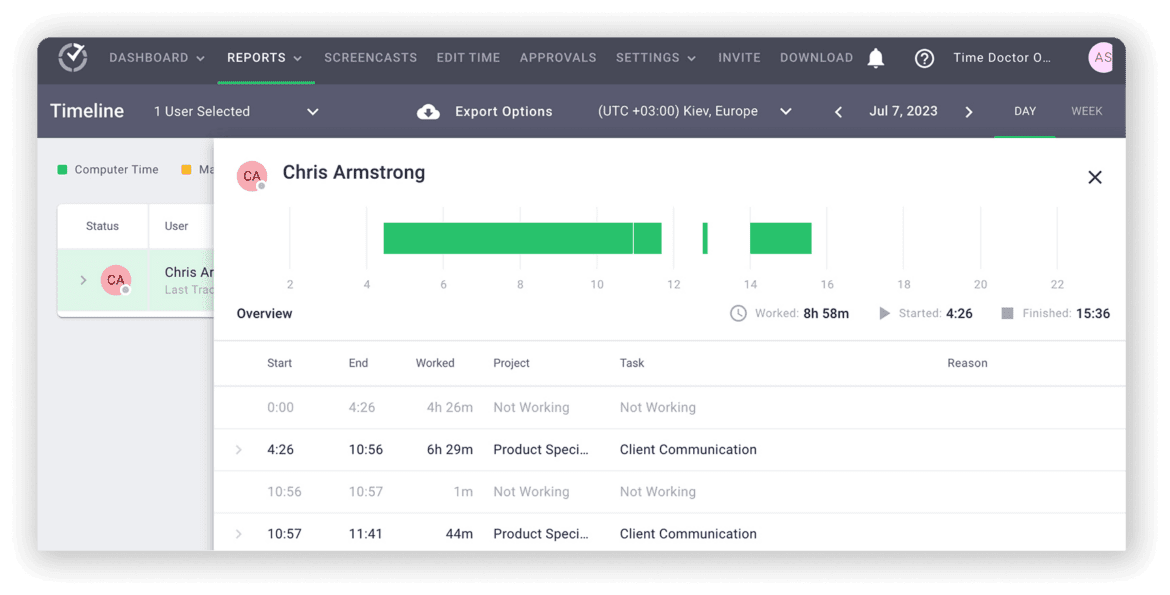The image size is (1170, 595).
Task: Click the Time Doctor logo icon
Action: coord(72,57)
